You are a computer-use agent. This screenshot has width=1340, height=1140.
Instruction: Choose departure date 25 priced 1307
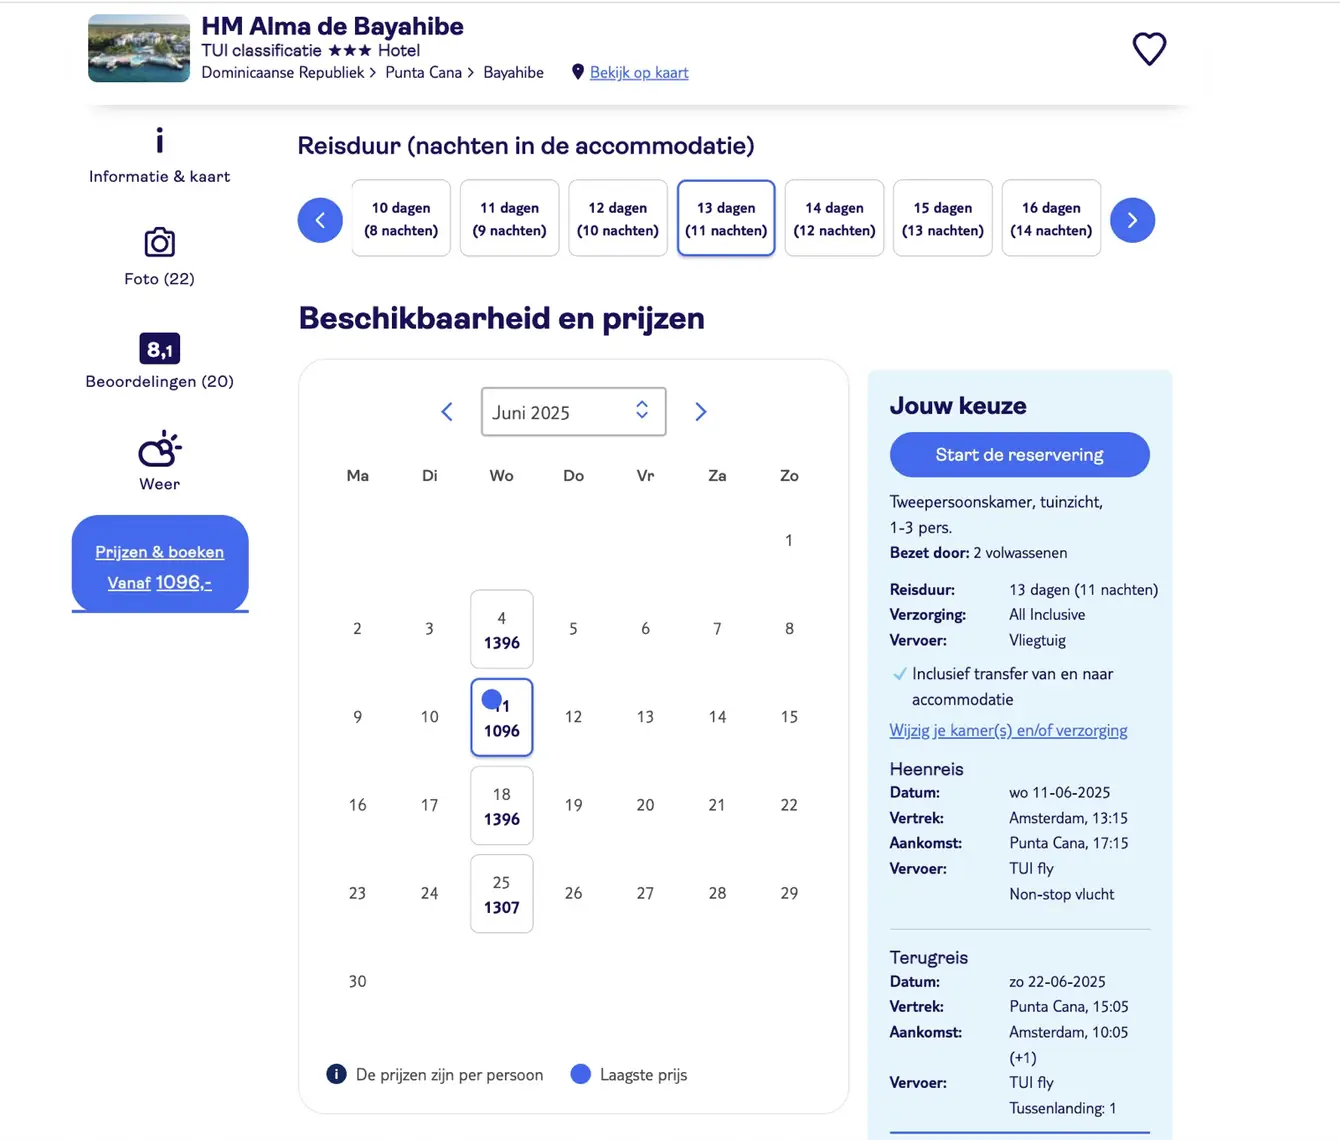tap(502, 894)
